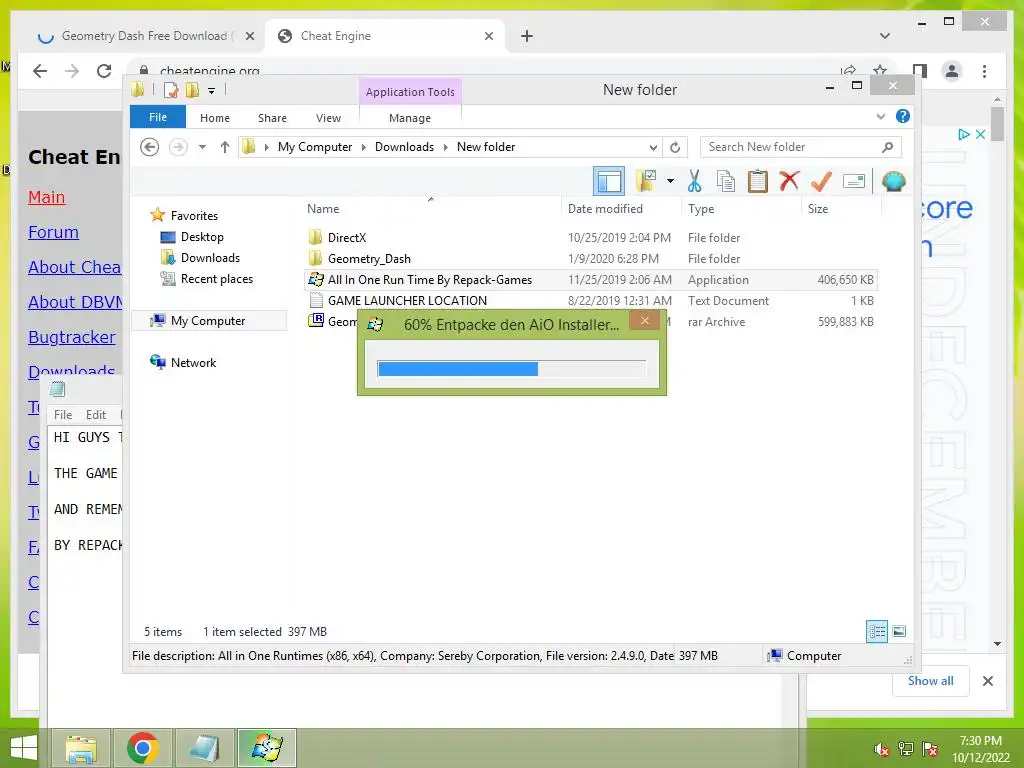Click the Rename icon in Explorer toolbar
Screen dimensions: 1024x768
pos(854,181)
